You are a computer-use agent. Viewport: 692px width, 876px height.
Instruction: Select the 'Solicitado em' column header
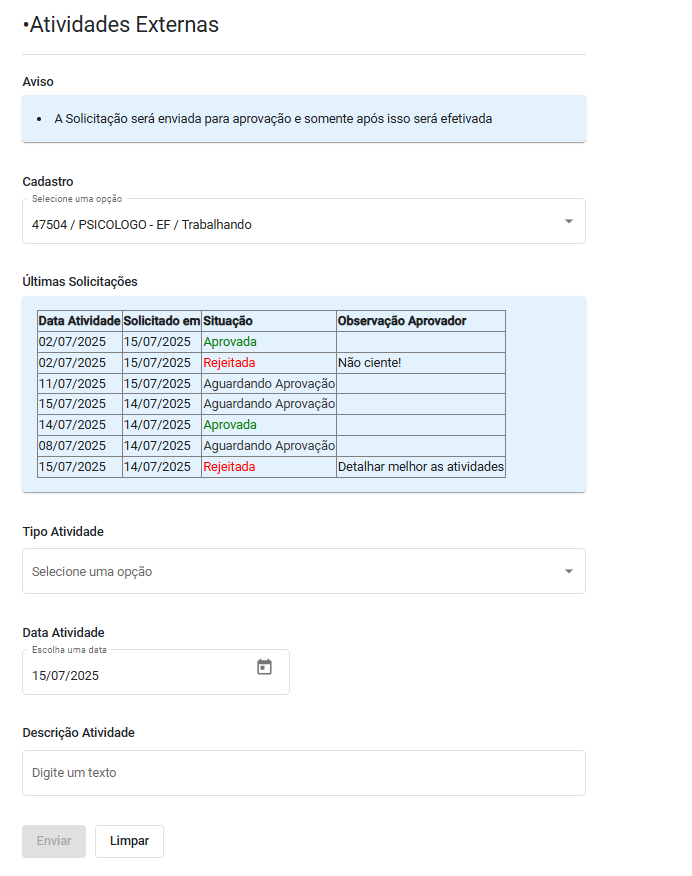point(162,321)
